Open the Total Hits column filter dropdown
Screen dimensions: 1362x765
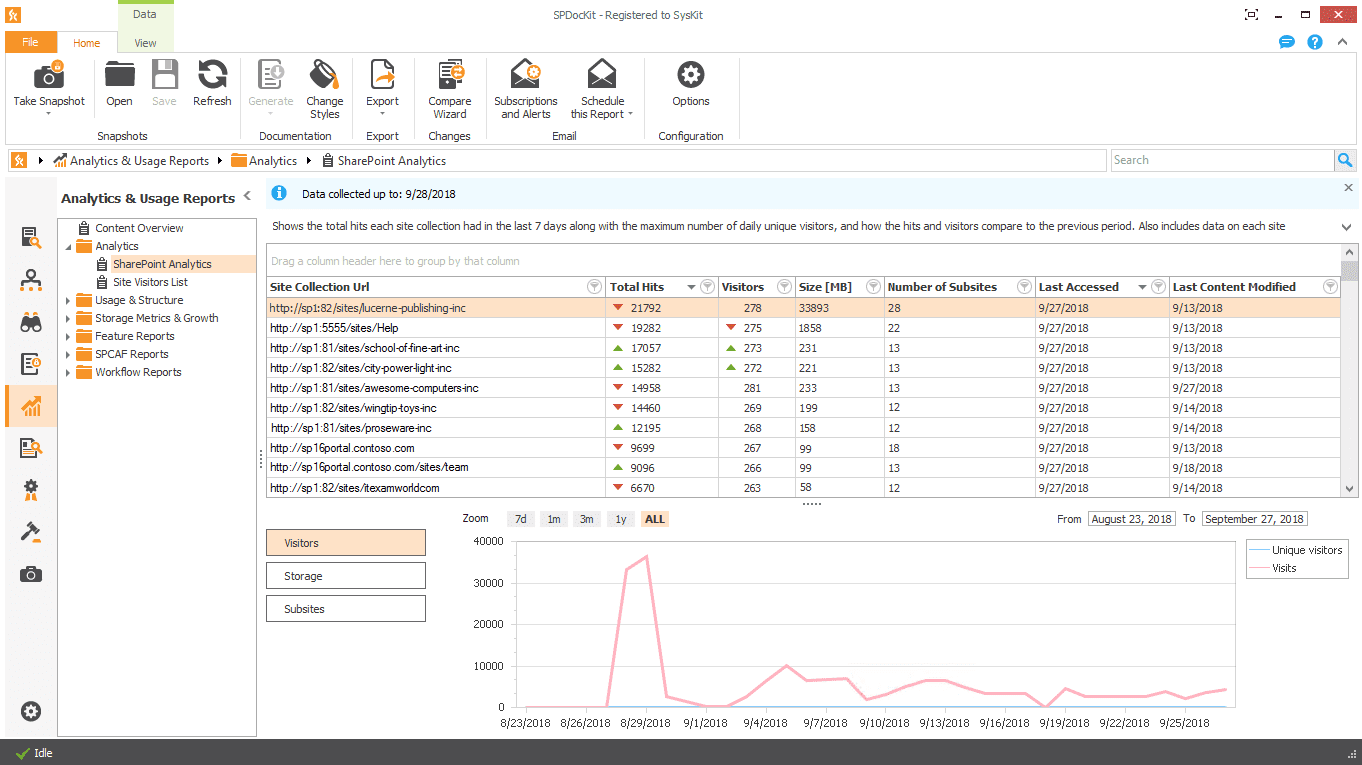pos(707,287)
